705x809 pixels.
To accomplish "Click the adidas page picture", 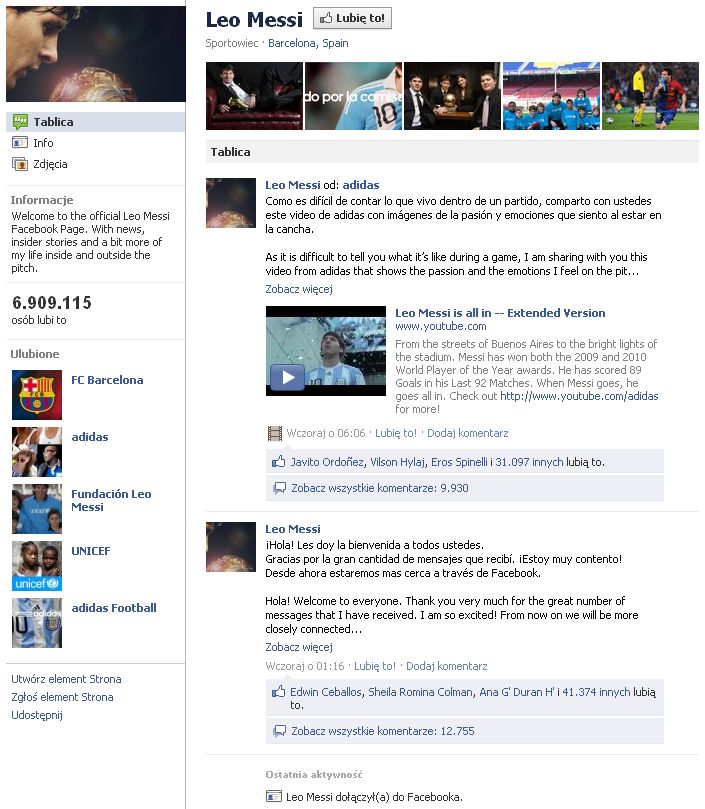I will pos(37,451).
